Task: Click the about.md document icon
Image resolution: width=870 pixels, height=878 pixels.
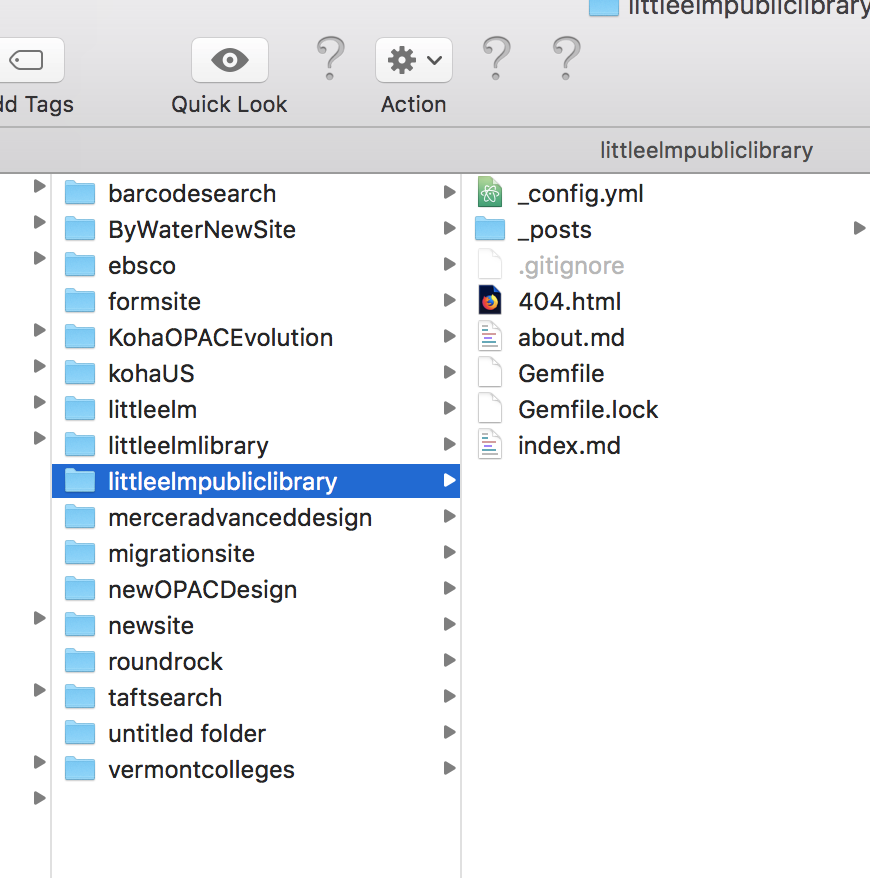Action: [488, 336]
